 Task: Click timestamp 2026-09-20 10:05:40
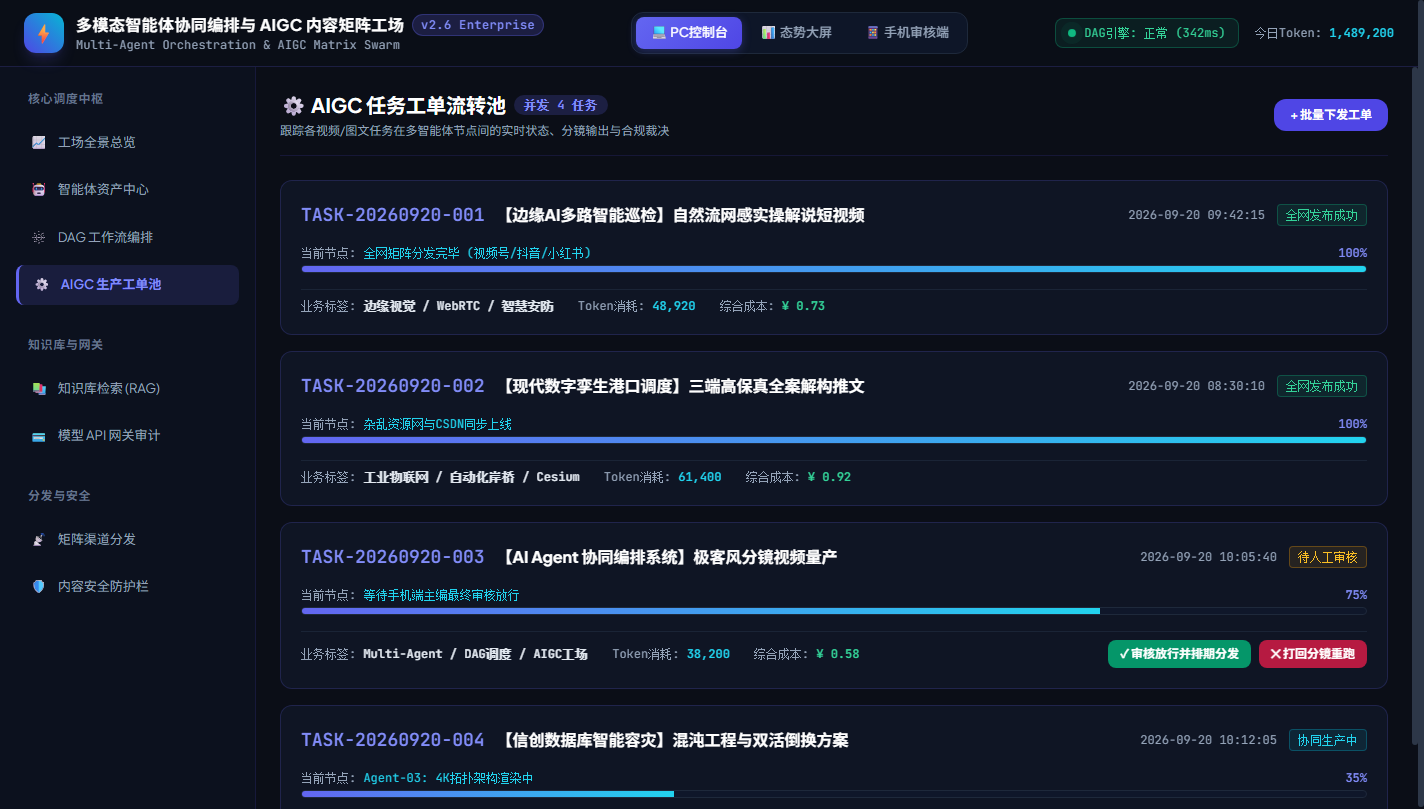(1208, 557)
